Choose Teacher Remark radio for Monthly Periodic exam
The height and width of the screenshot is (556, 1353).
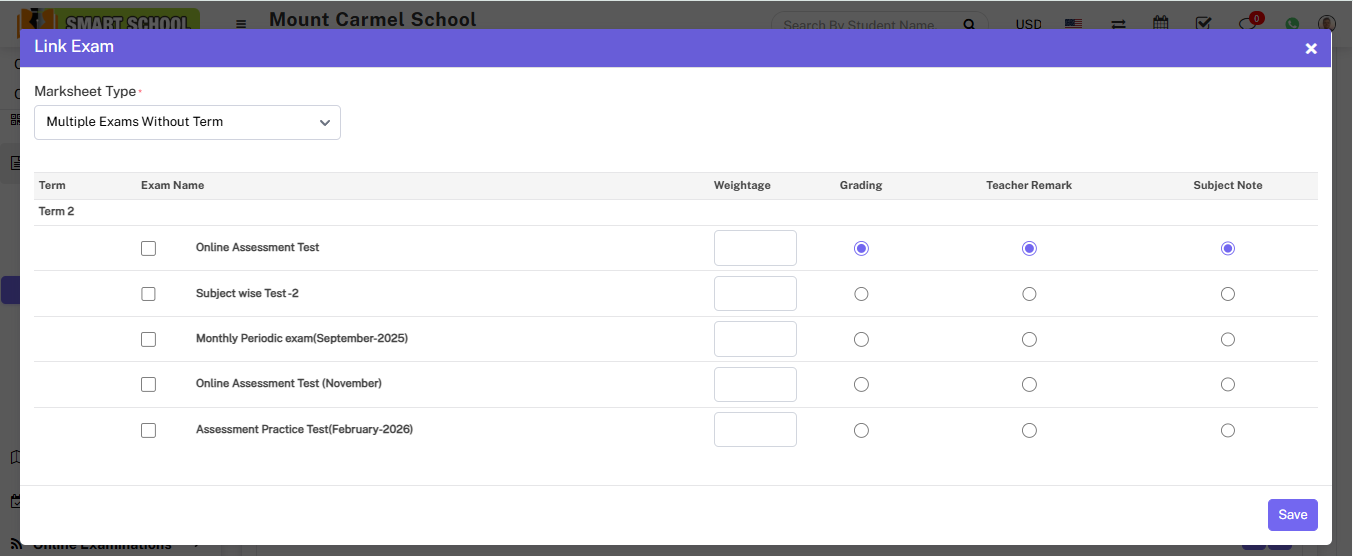coord(1029,339)
